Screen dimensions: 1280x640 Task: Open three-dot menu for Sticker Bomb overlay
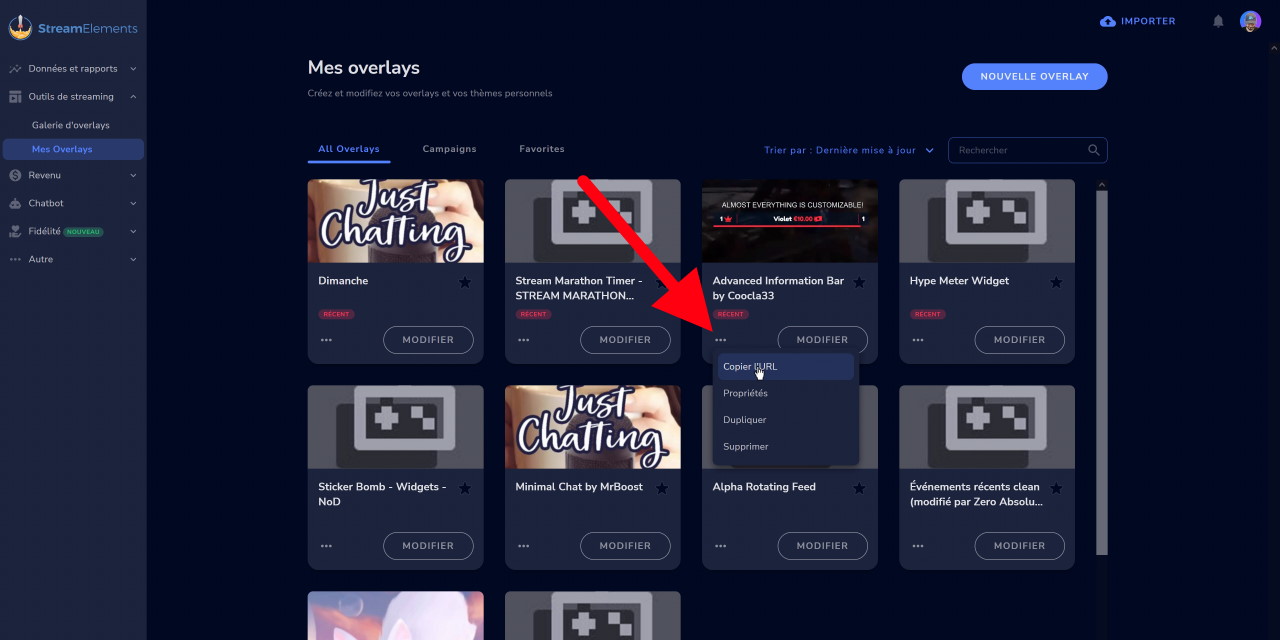tap(326, 546)
